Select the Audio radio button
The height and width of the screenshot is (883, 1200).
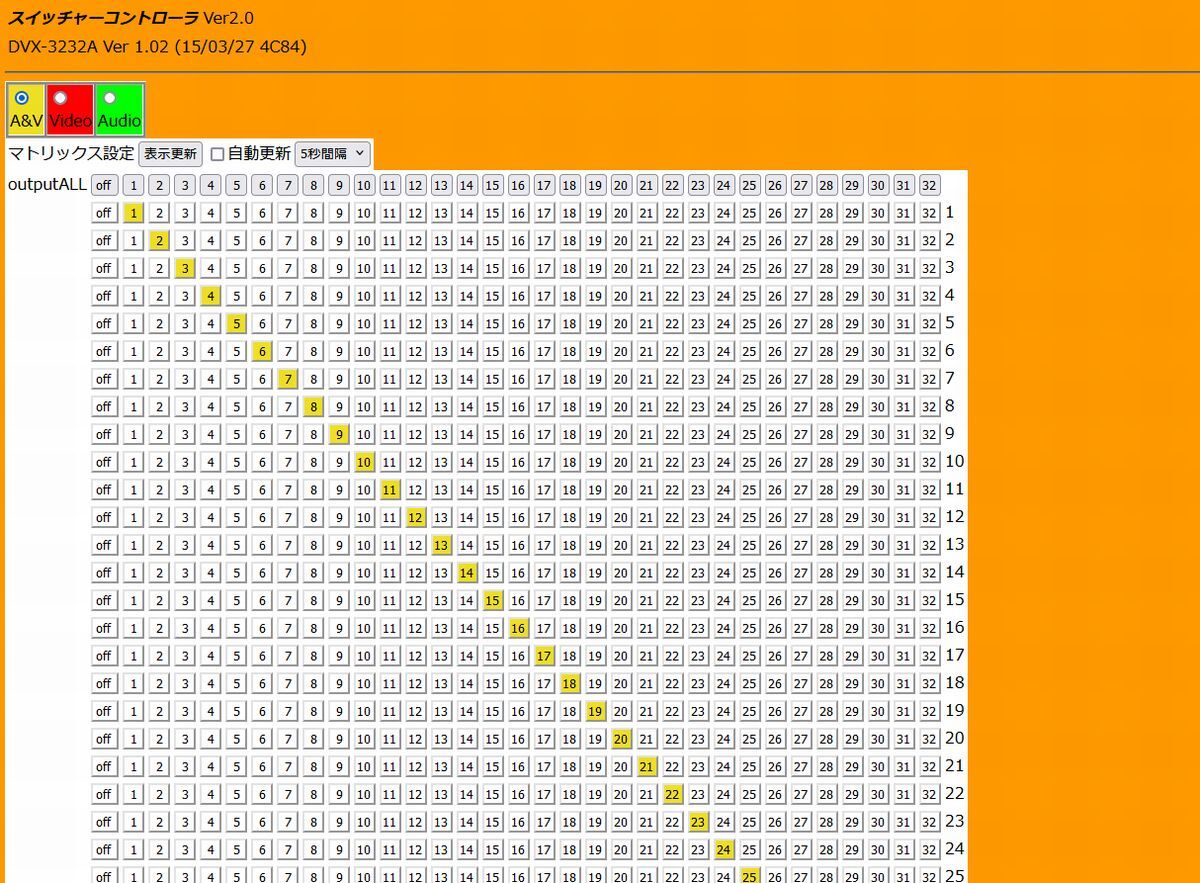(110, 98)
